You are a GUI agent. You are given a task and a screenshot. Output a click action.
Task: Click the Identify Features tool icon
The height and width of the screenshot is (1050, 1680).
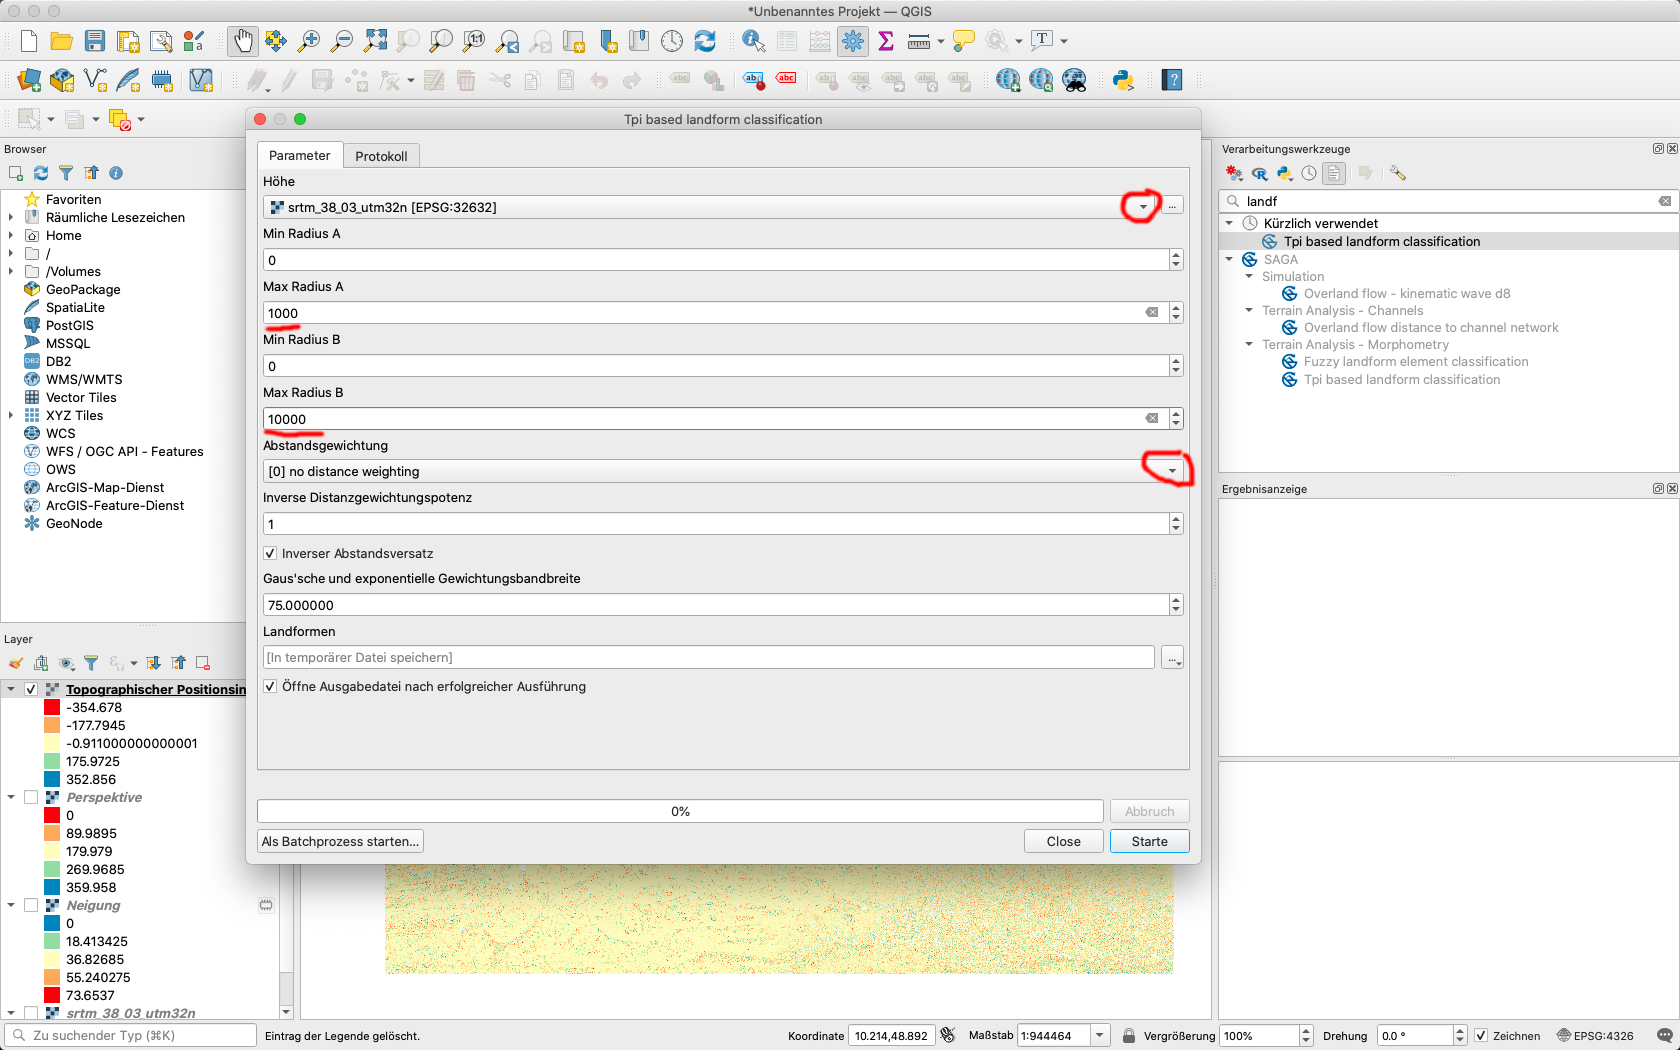753,41
